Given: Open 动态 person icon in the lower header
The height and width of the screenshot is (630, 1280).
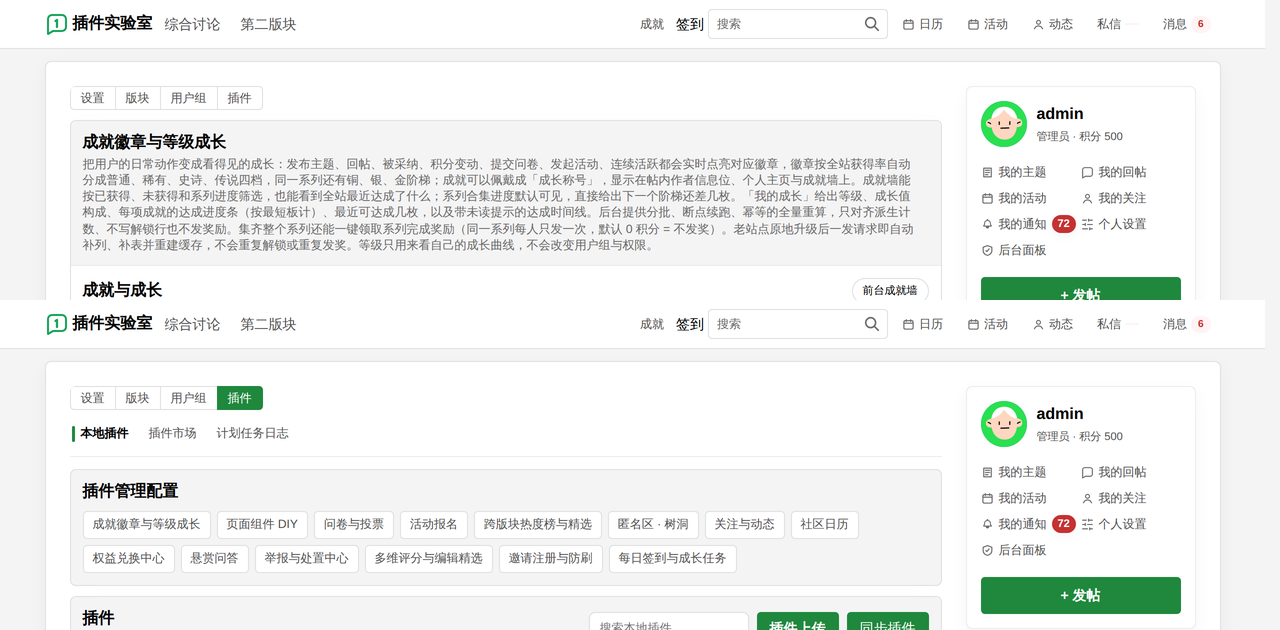Looking at the screenshot, I should (x=1038, y=324).
